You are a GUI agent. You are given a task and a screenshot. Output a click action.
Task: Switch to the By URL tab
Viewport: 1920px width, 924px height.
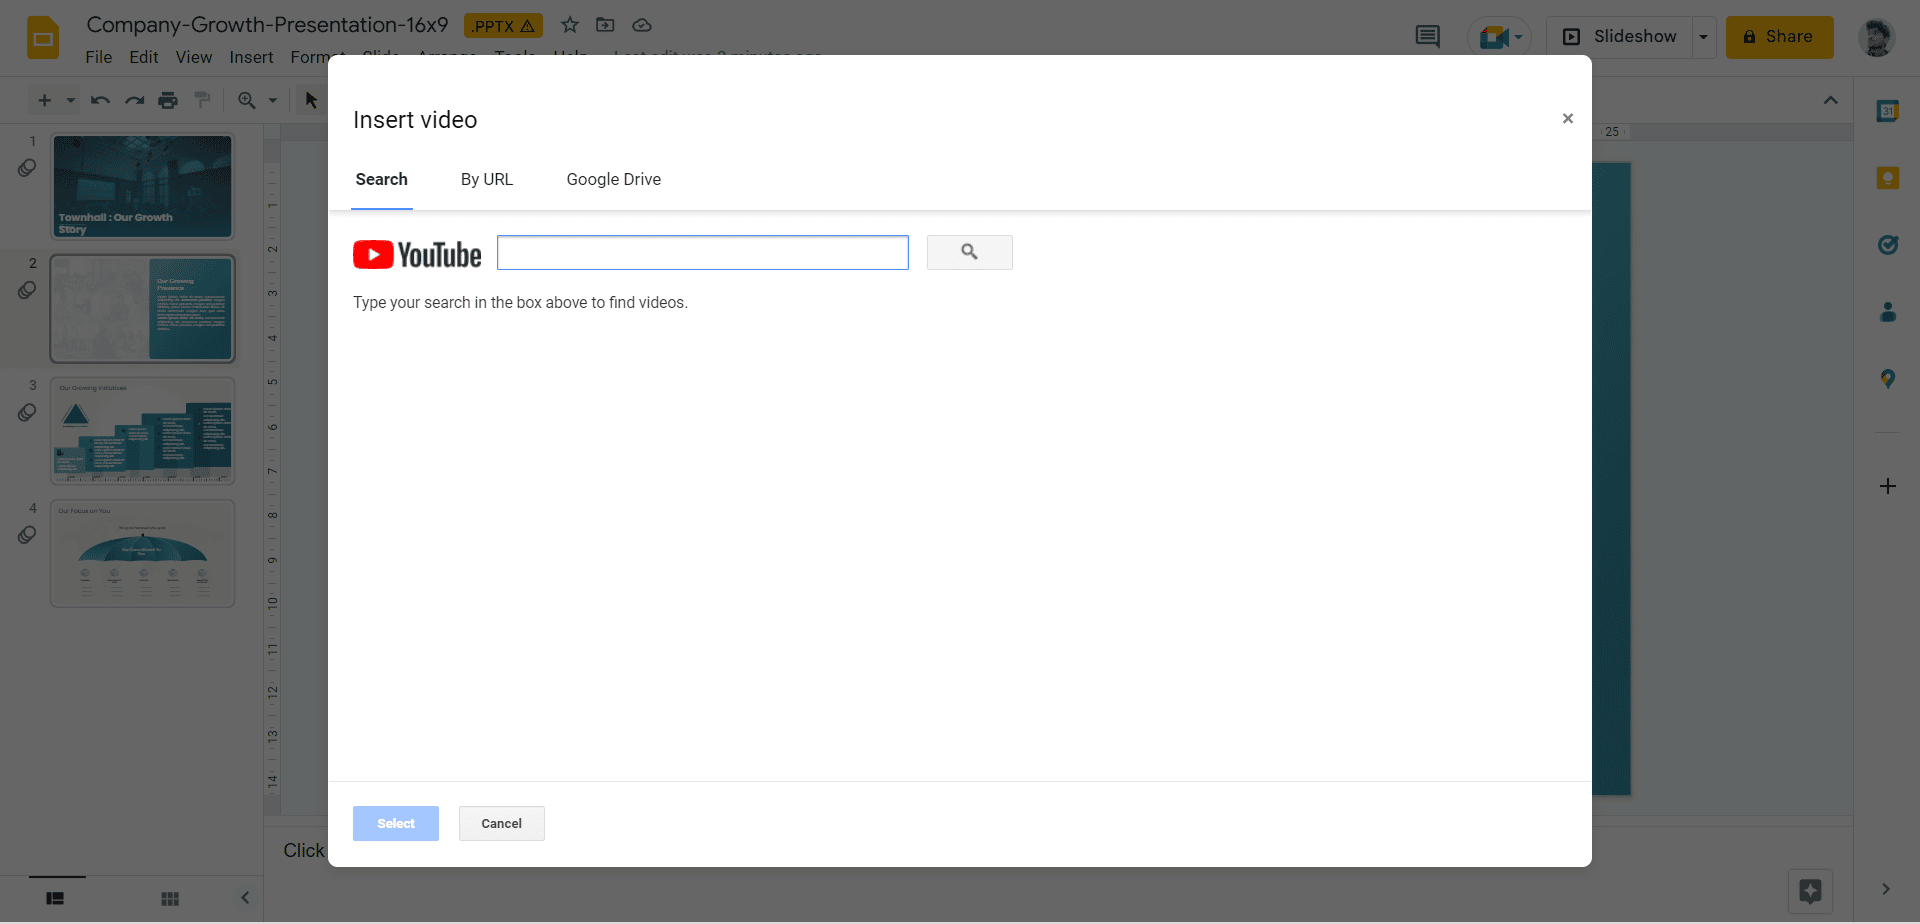[486, 180]
